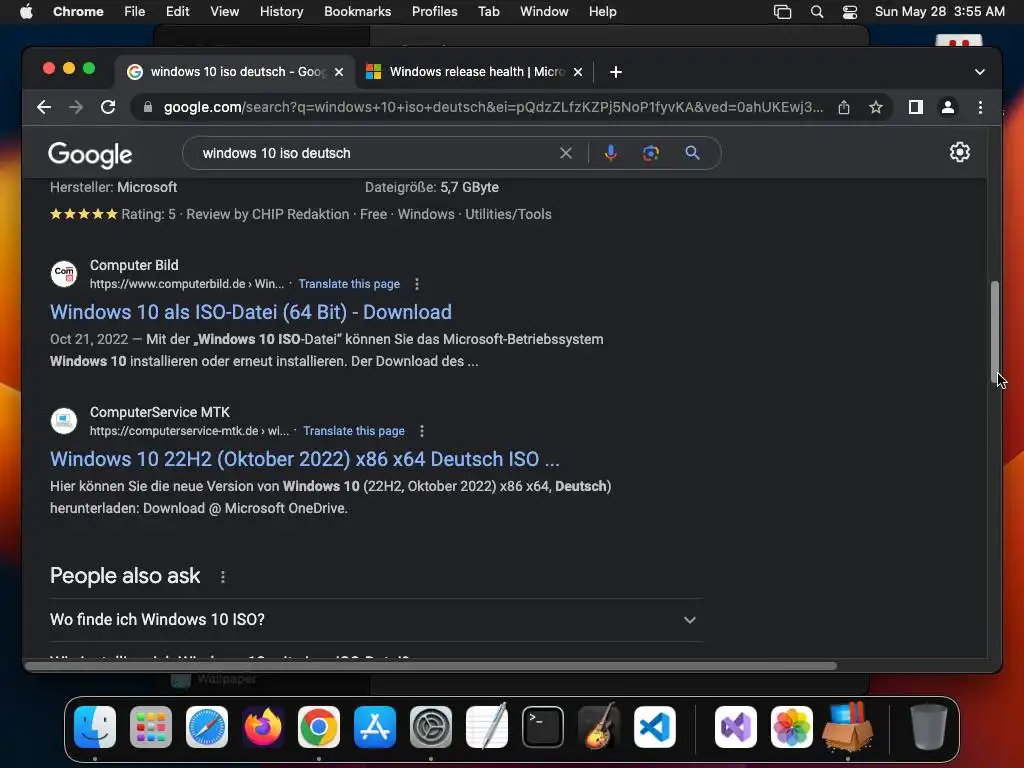Close the 'windows 10 iso deutsch' tab
Screen dimensions: 1024x768
click(339, 72)
